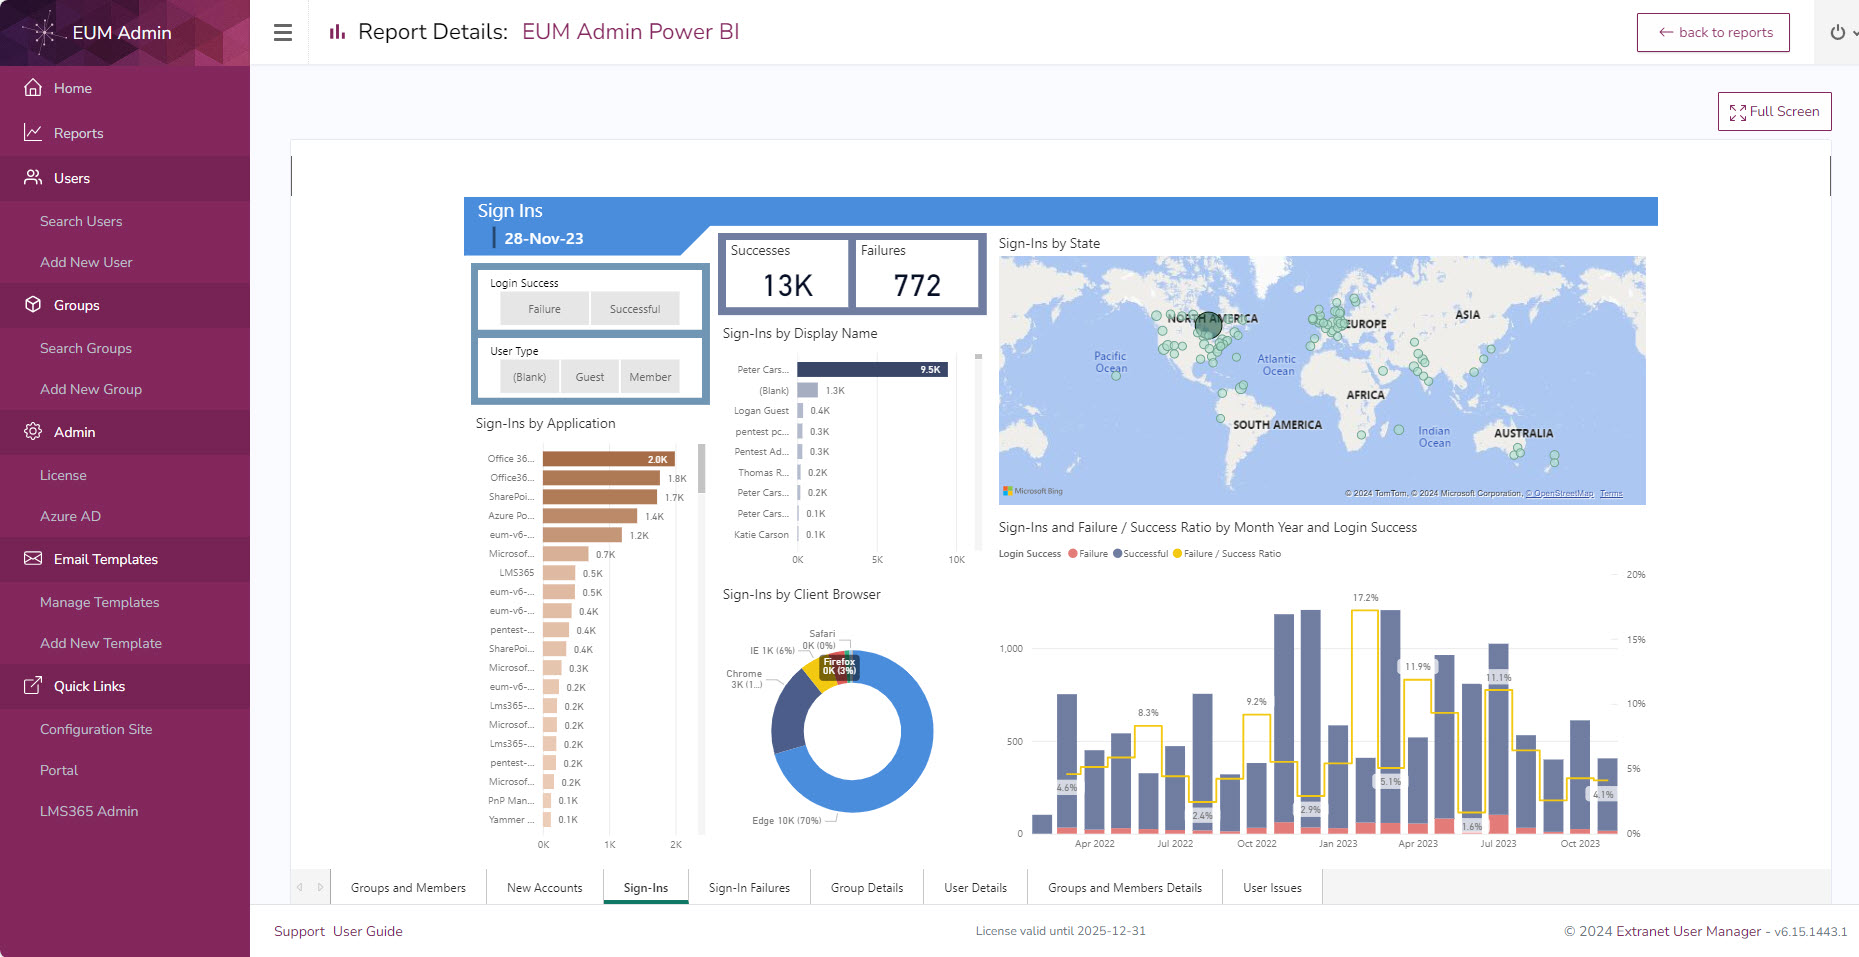Collapse the sidebar with the hamburger icon
Viewport: 1859px width, 957px height.
pyautogui.click(x=282, y=31)
